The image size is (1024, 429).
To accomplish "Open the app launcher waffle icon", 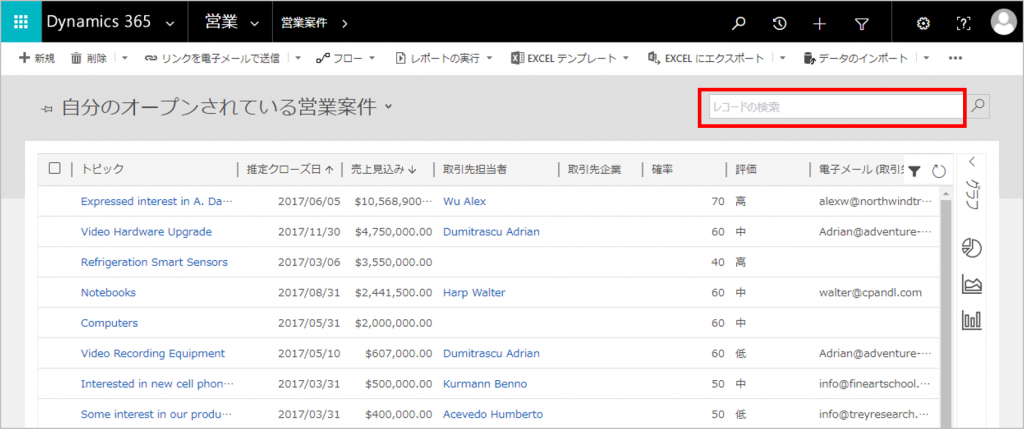I will 21,22.
